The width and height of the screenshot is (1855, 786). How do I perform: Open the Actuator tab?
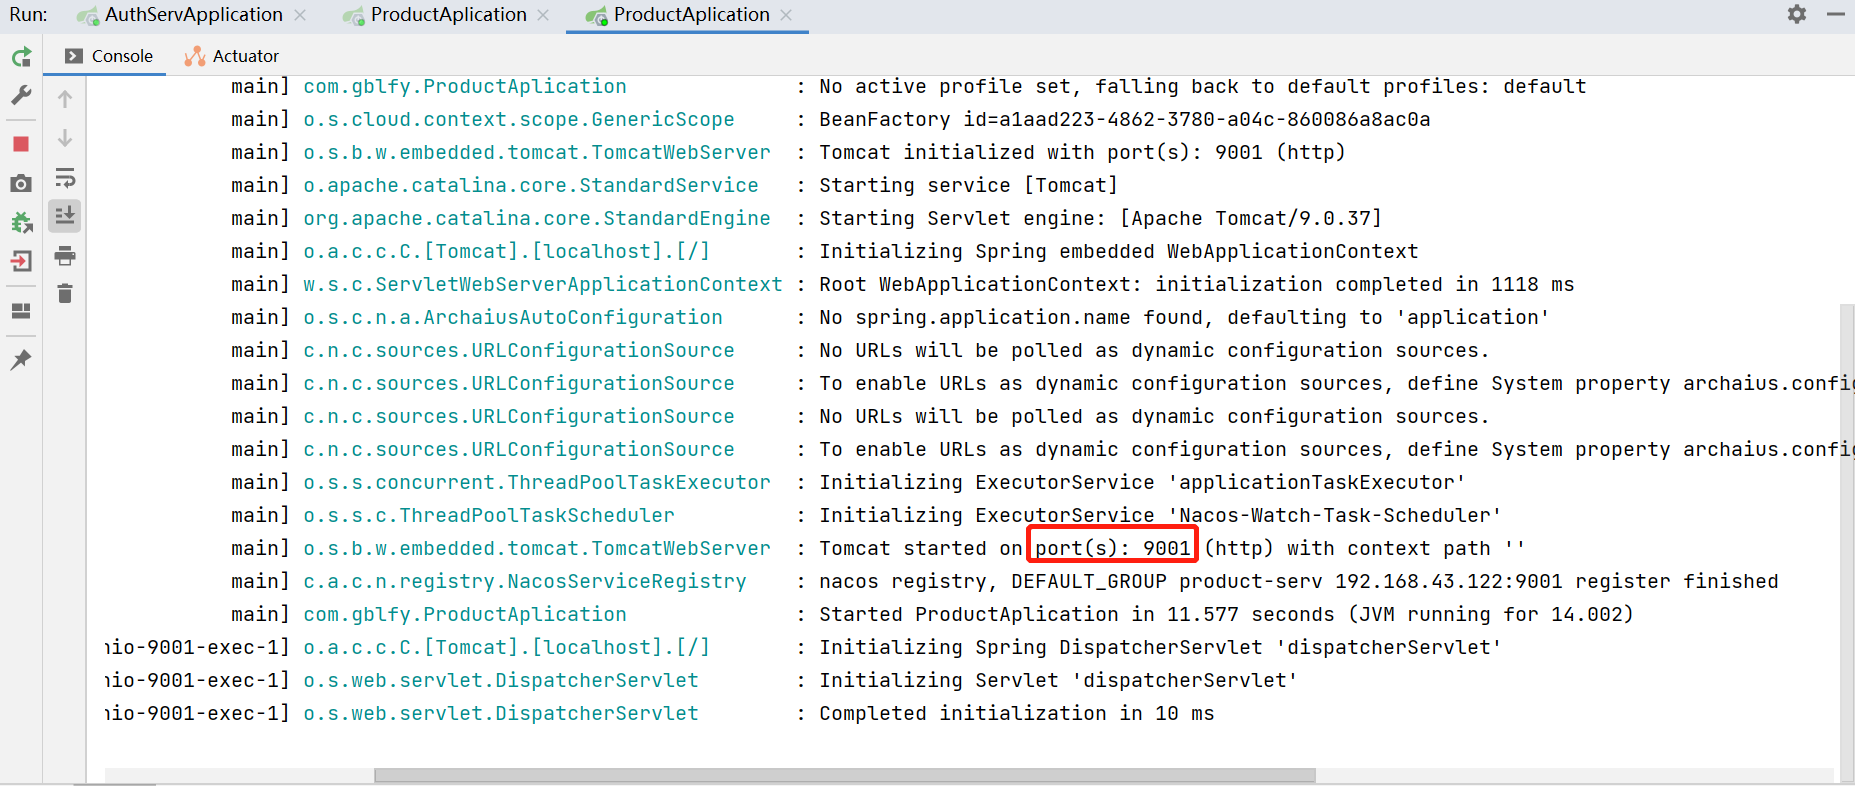point(232,56)
